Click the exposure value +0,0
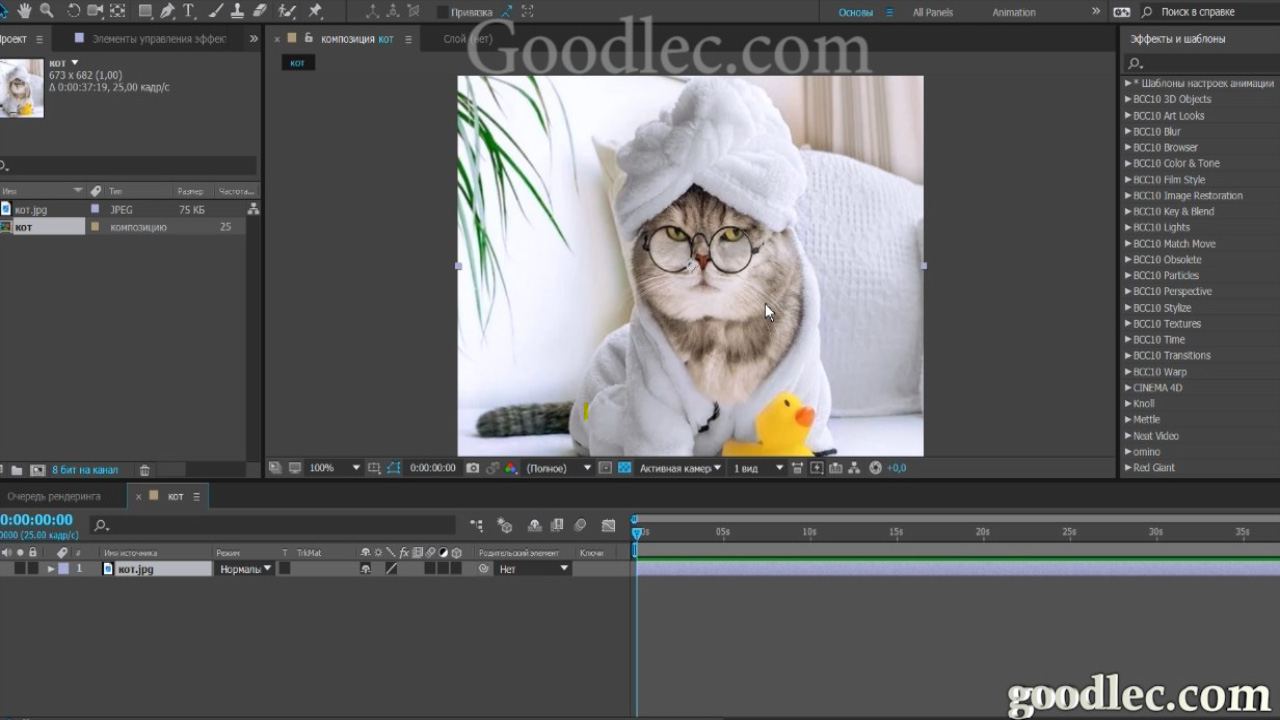This screenshot has width=1280, height=720. (x=897, y=468)
